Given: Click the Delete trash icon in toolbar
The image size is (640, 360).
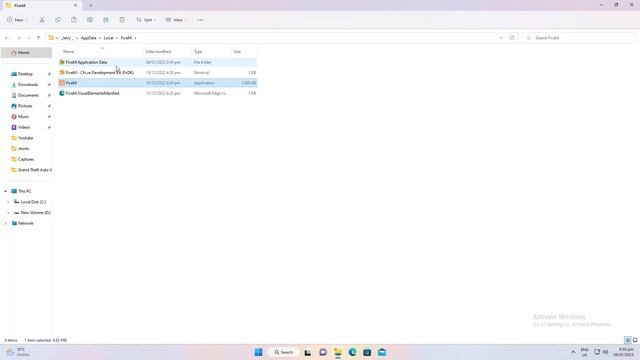Looking at the screenshot, I should (122, 20).
